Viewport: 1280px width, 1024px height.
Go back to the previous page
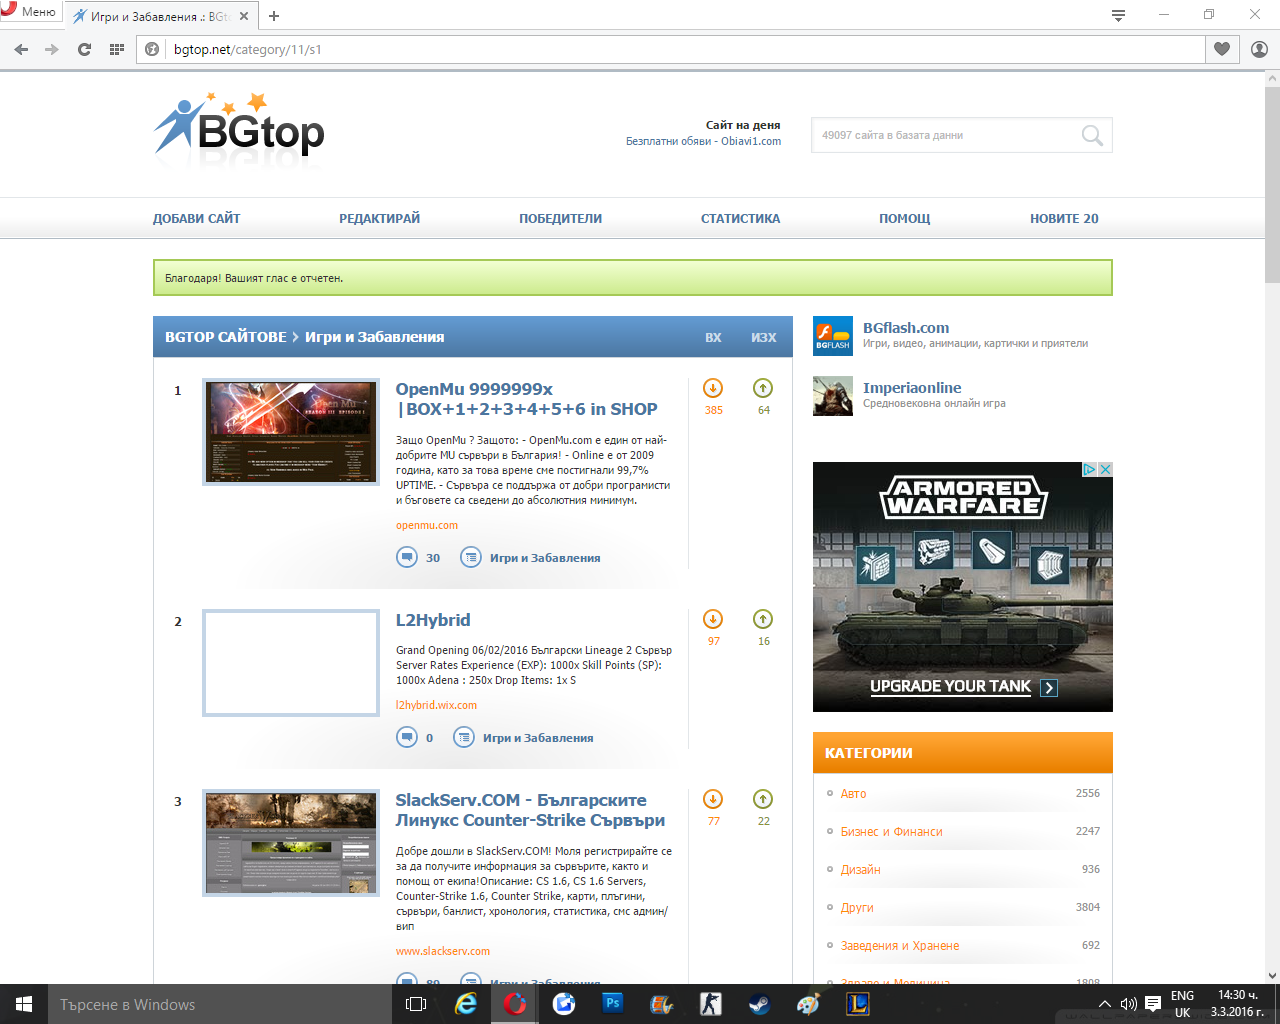point(21,49)
